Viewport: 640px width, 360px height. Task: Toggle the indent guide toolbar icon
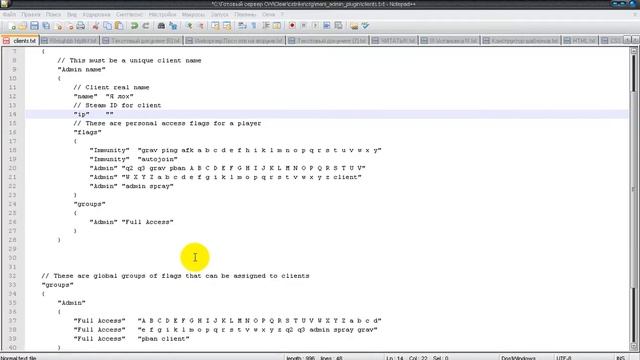point(265,26)
